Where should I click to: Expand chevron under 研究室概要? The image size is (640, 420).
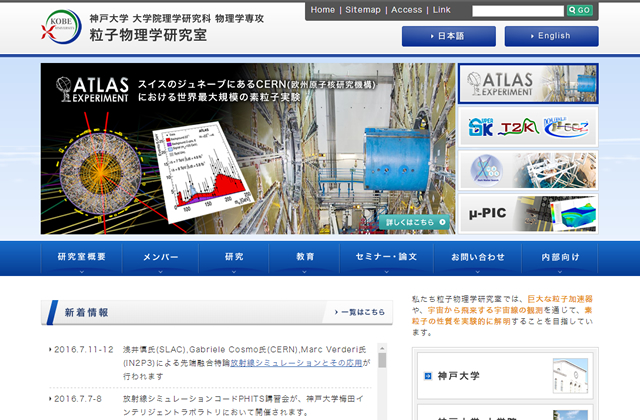[82, 272]
